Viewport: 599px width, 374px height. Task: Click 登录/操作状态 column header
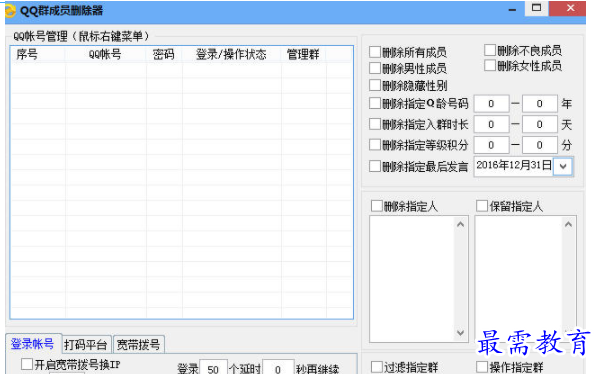coord(232,54)
